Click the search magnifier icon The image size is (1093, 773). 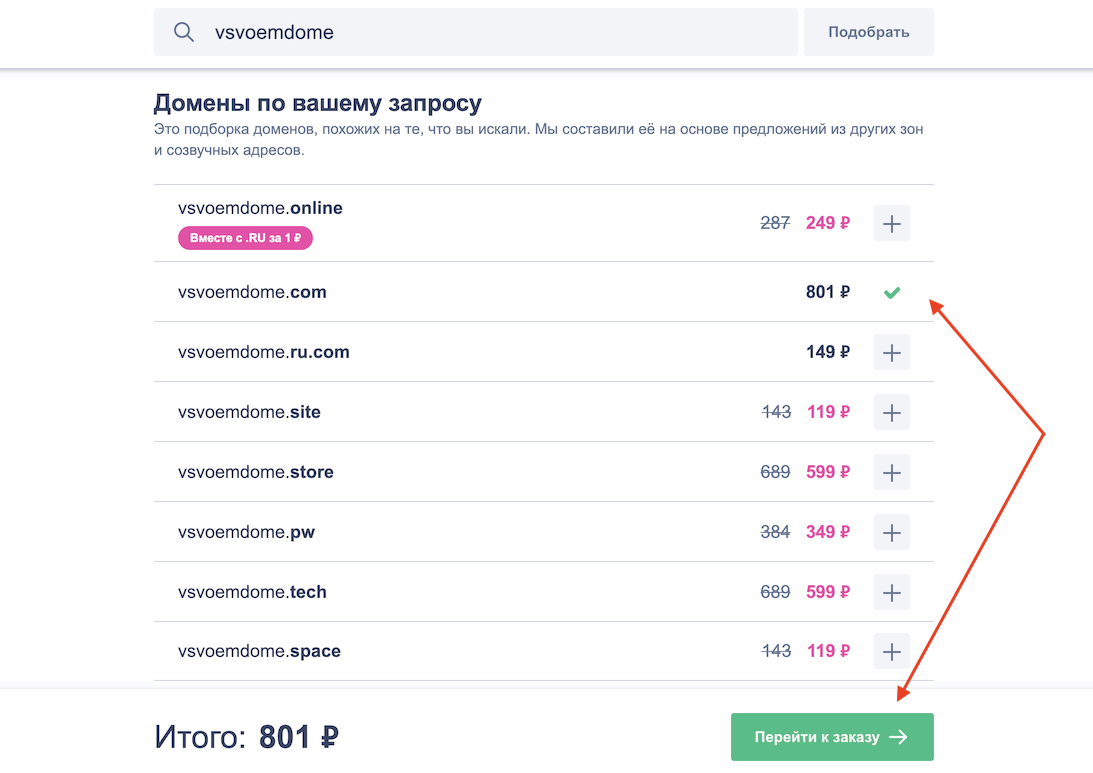tap(184, 32)
